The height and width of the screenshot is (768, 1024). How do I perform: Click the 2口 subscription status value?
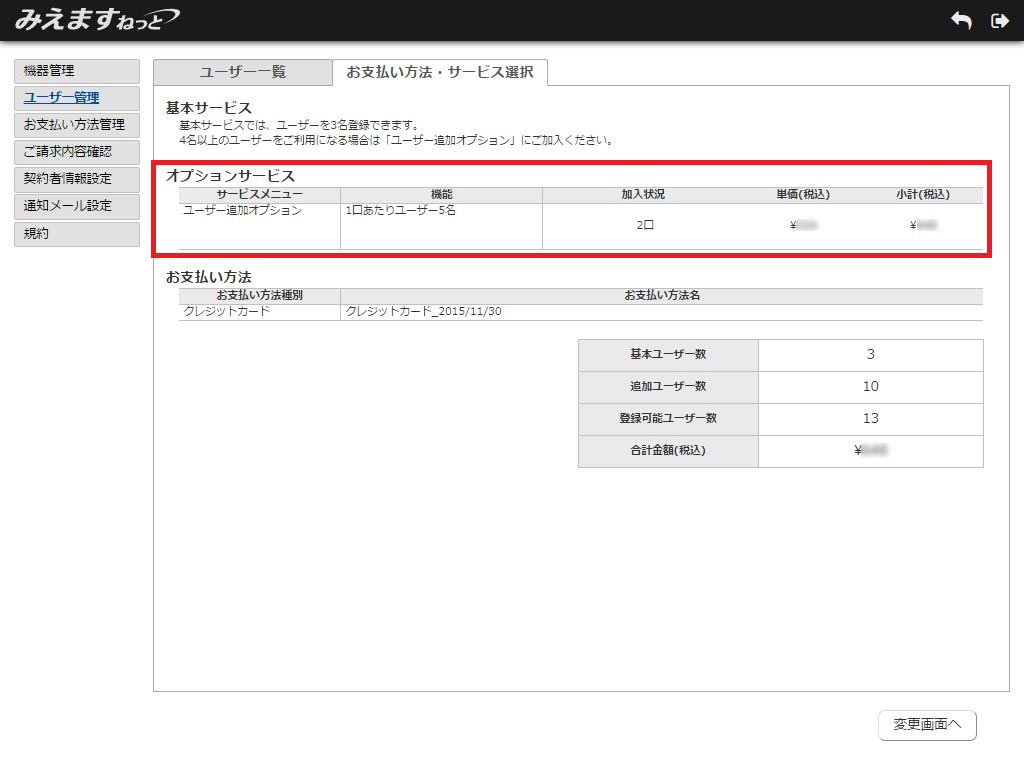tap(645, 226)
